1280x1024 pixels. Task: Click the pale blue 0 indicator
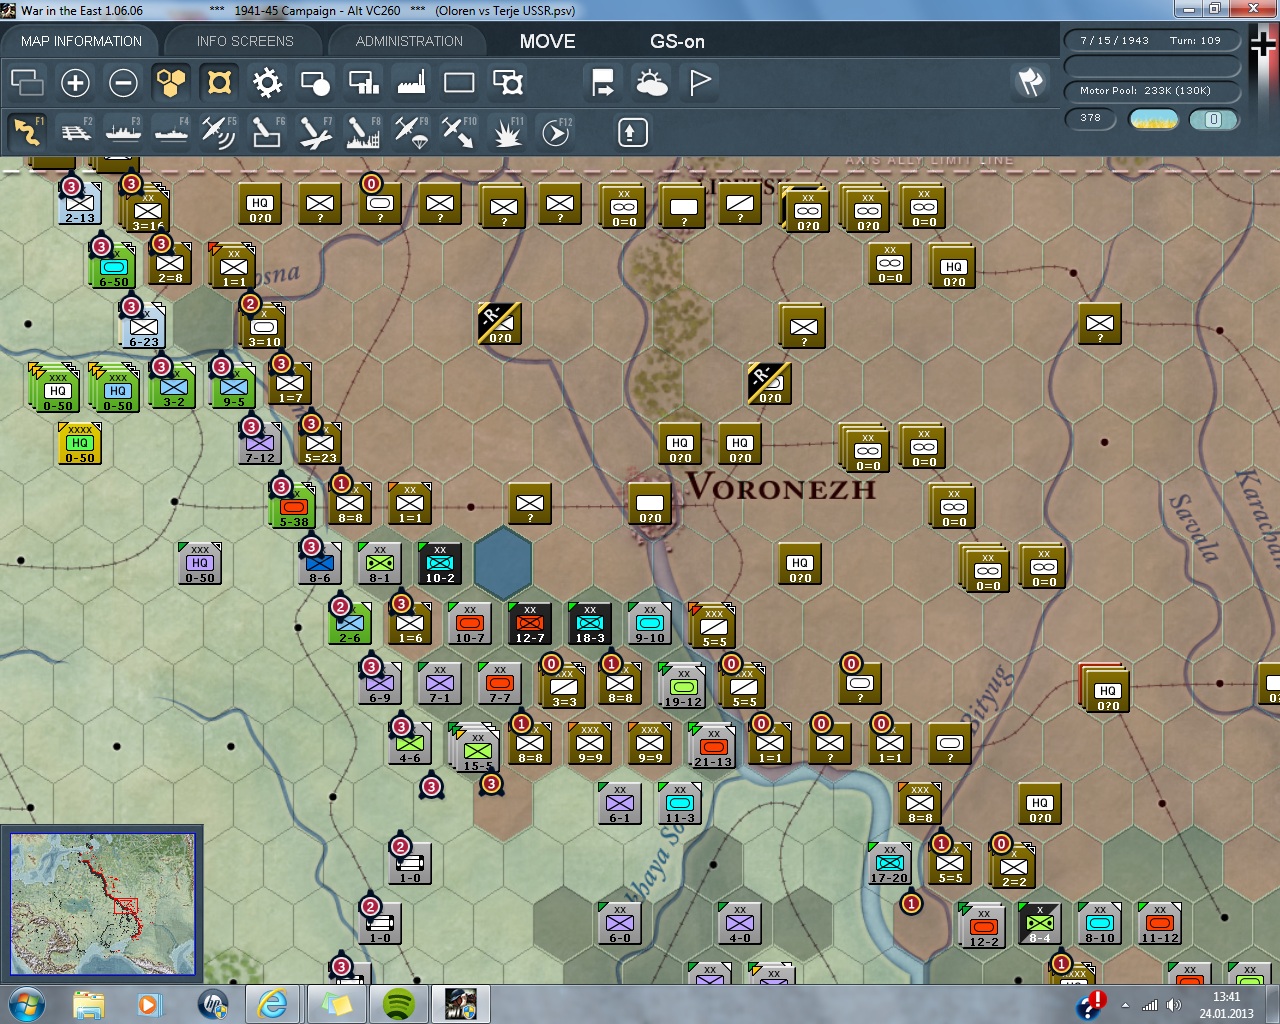(x=1213, y=119)
